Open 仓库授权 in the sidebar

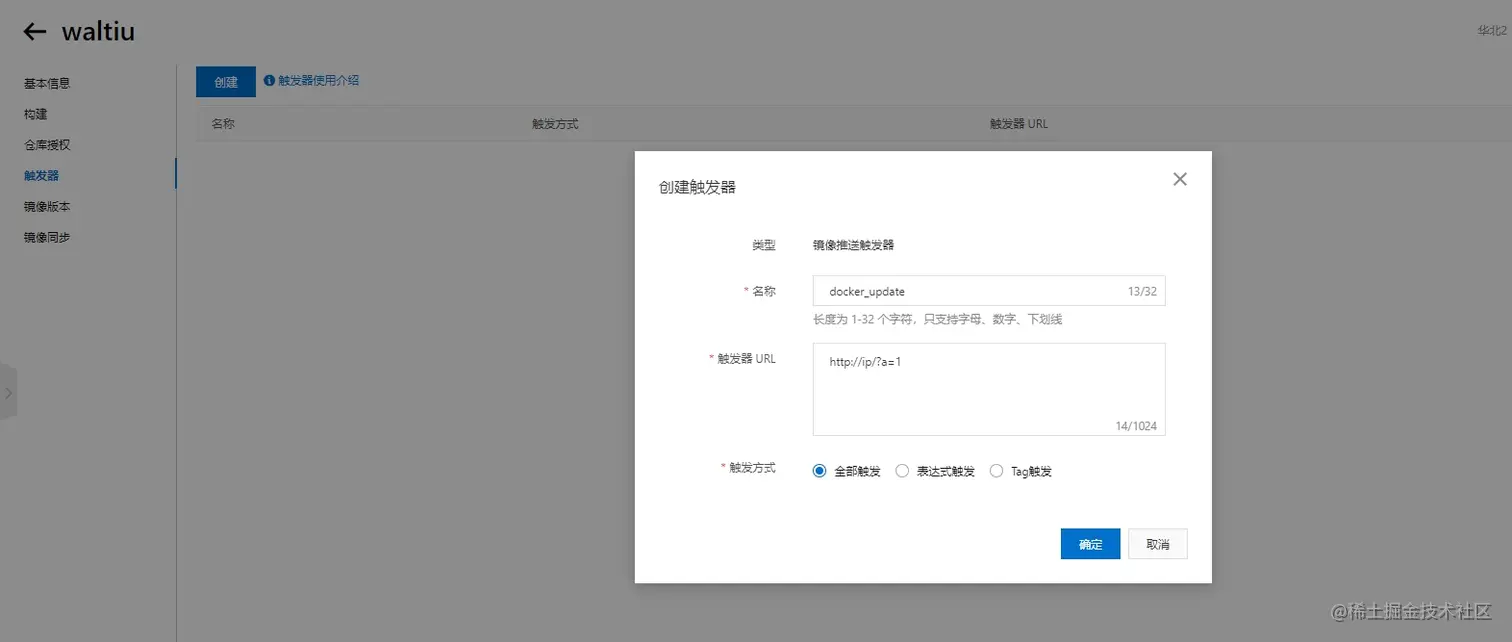pos(47,145)
